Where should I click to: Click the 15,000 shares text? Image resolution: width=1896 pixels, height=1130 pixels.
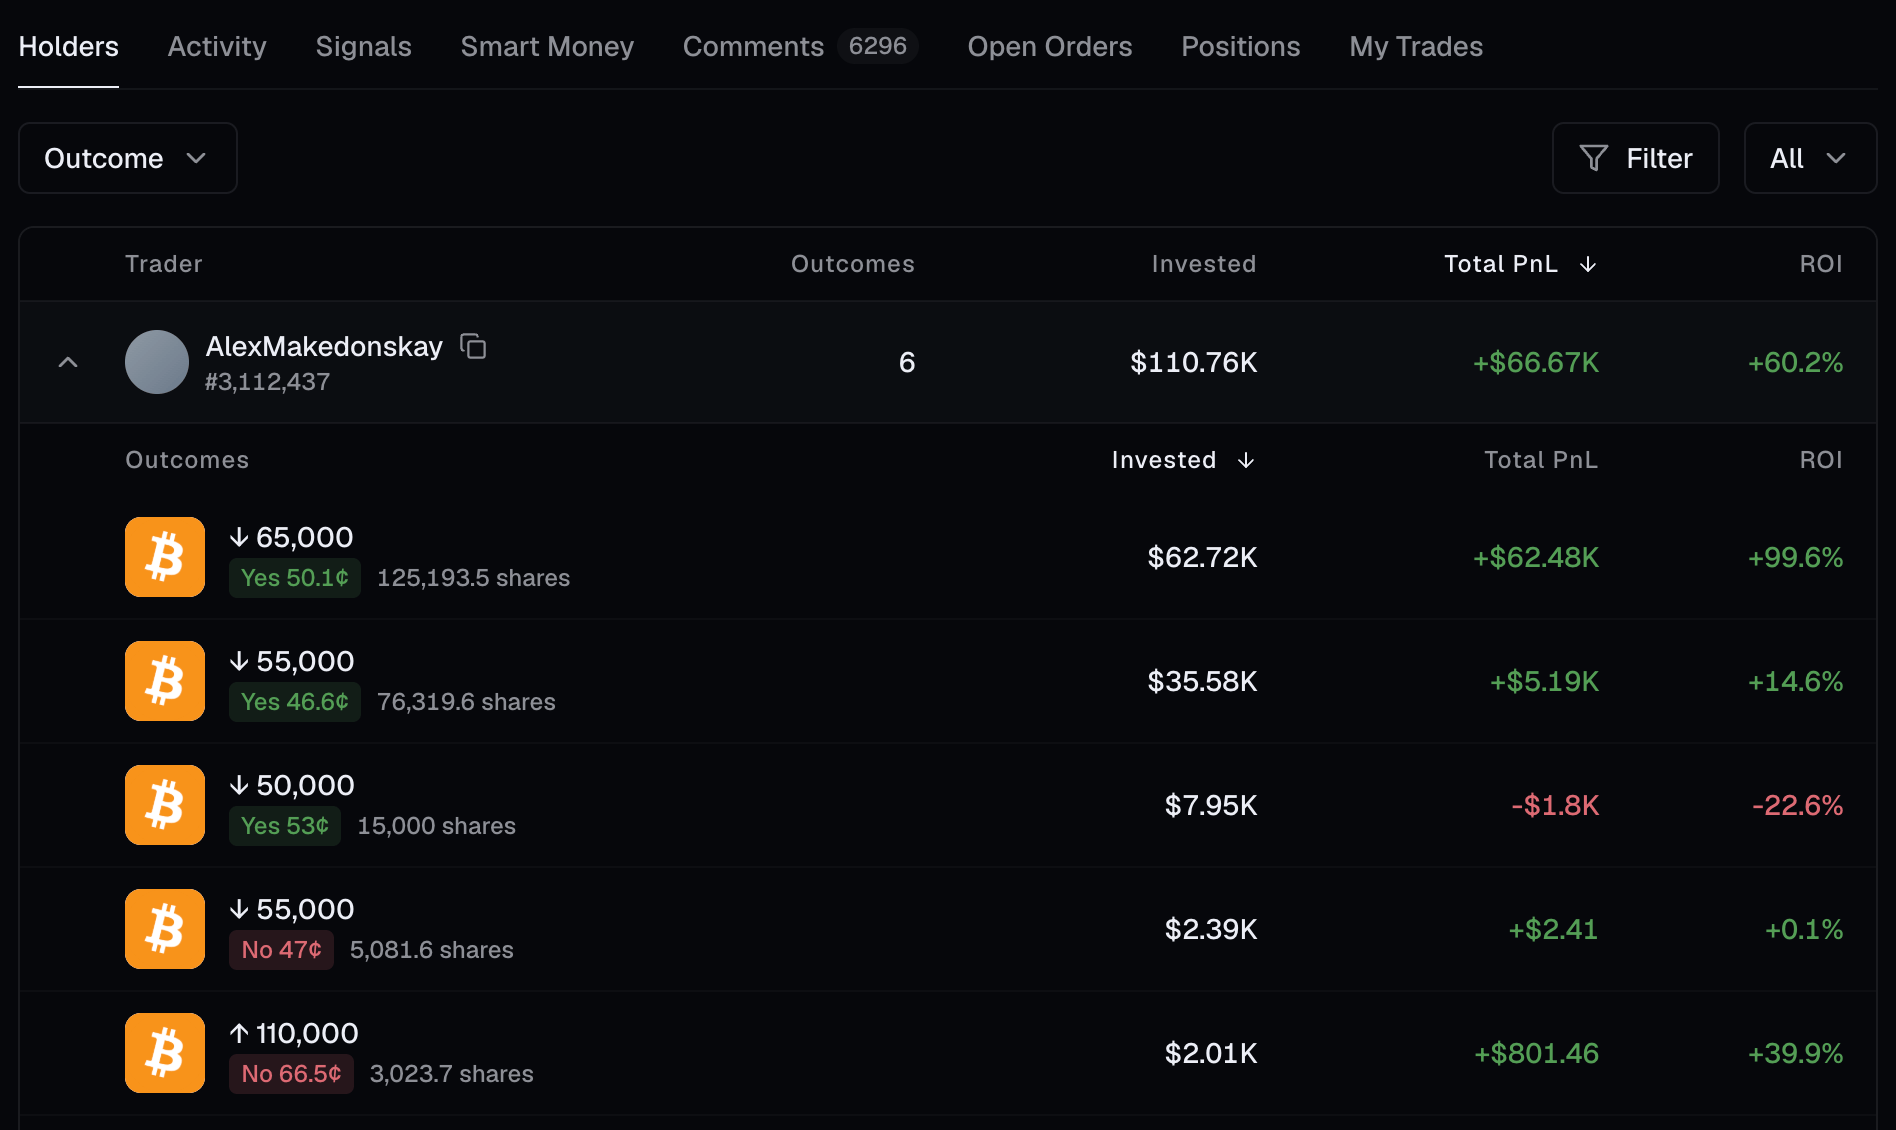click(x=436, y=826)
